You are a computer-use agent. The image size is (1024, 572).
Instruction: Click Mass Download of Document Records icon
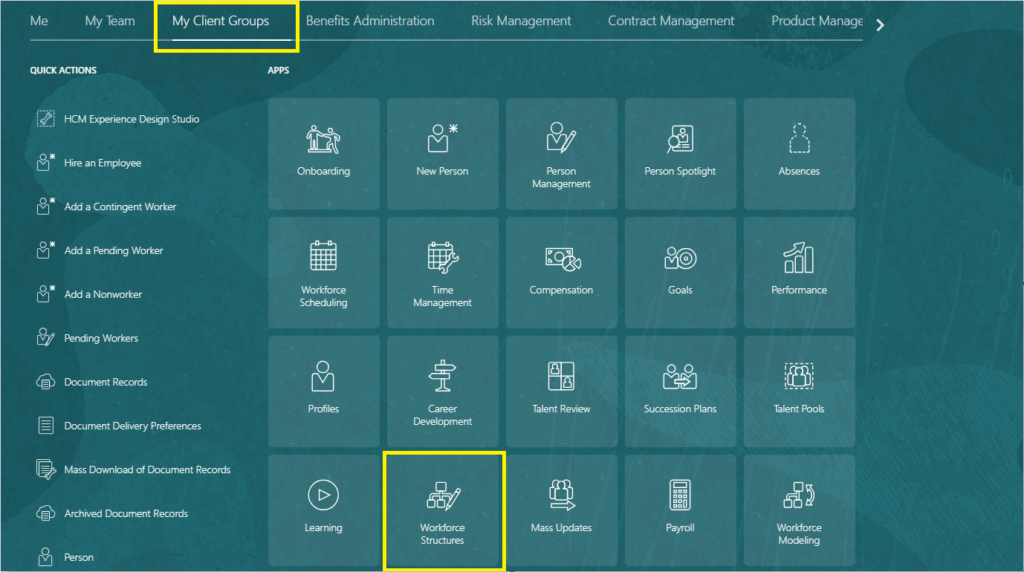tap(45, 469)
